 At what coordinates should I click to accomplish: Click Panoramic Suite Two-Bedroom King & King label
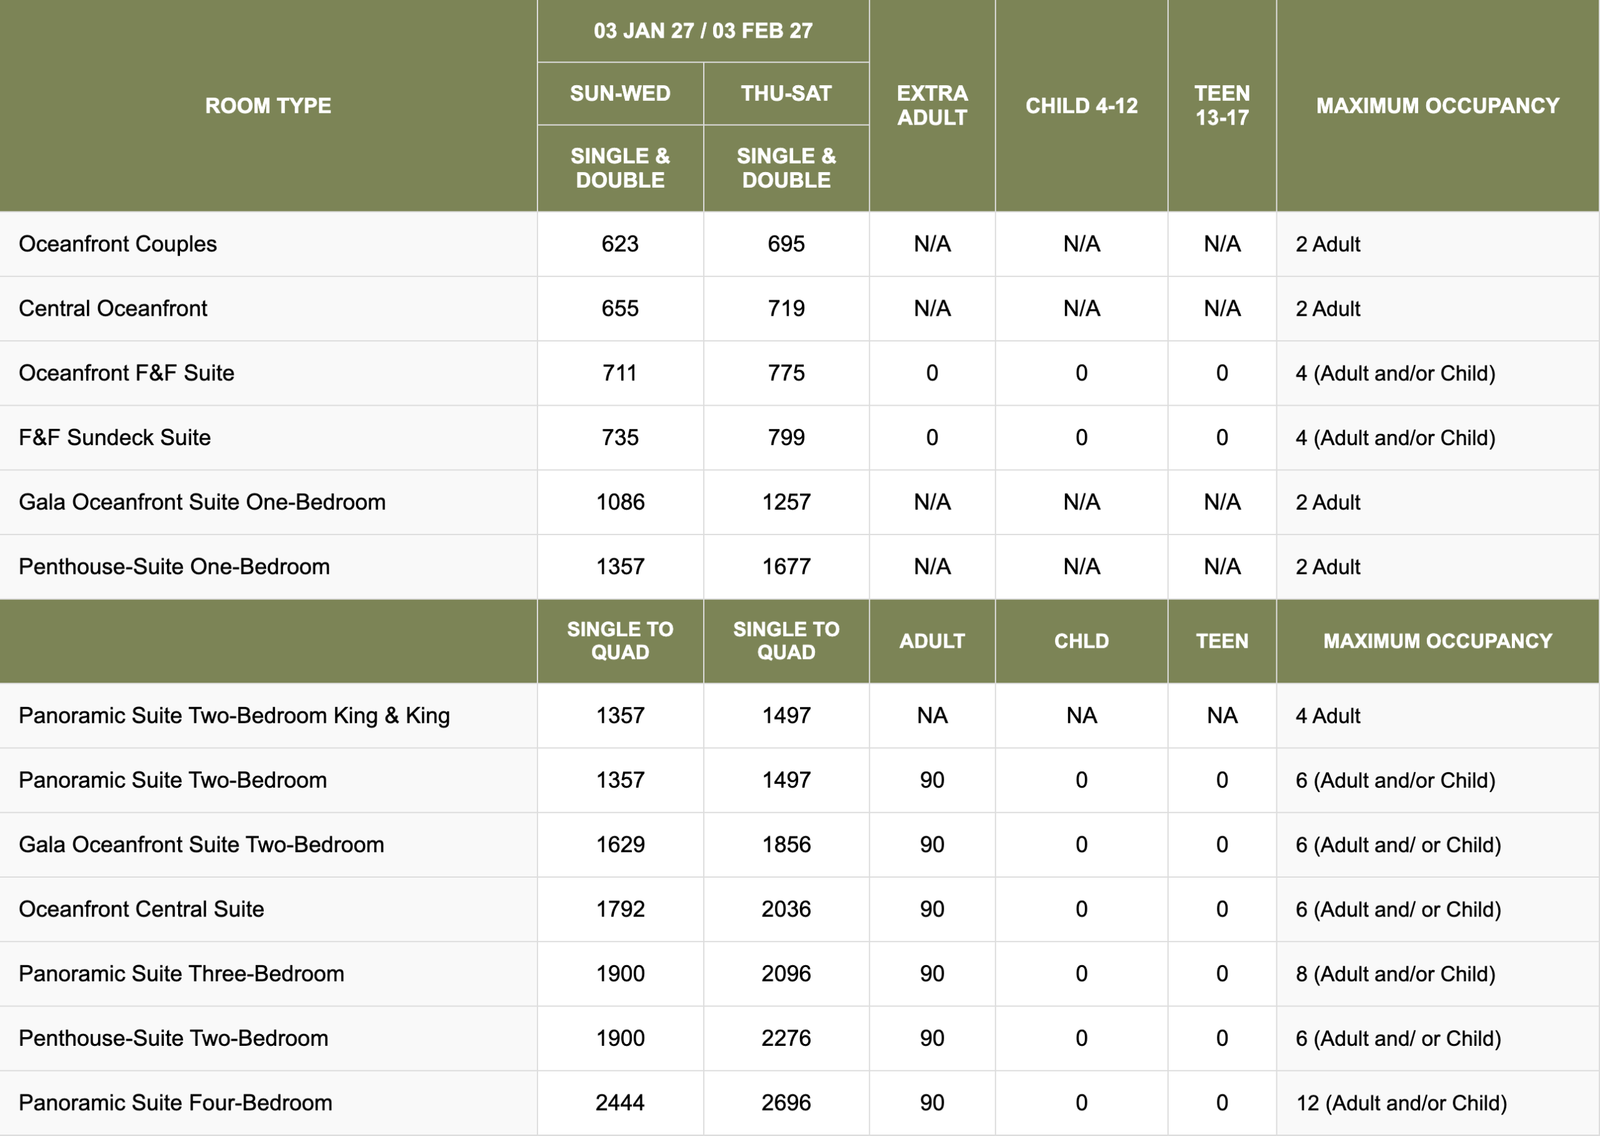click(x=235, y=716)
